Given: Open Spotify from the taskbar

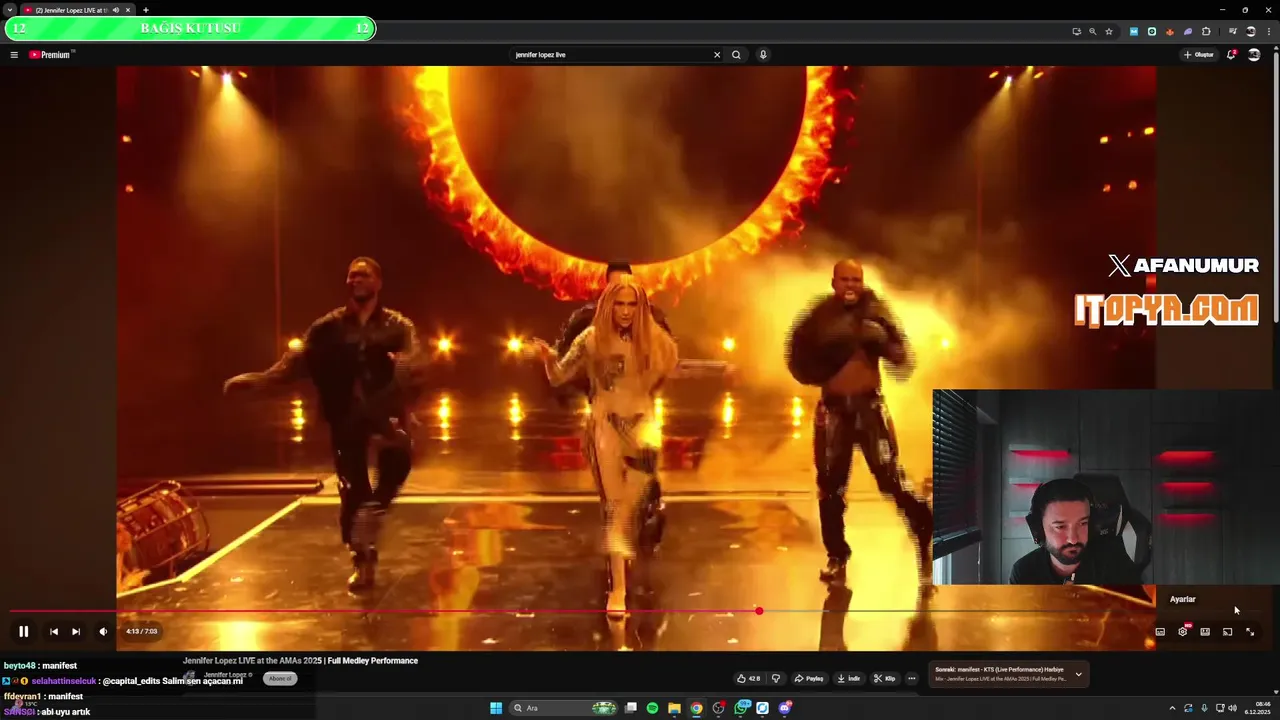Looking at the screenshot, I should (x=652, y=708).
